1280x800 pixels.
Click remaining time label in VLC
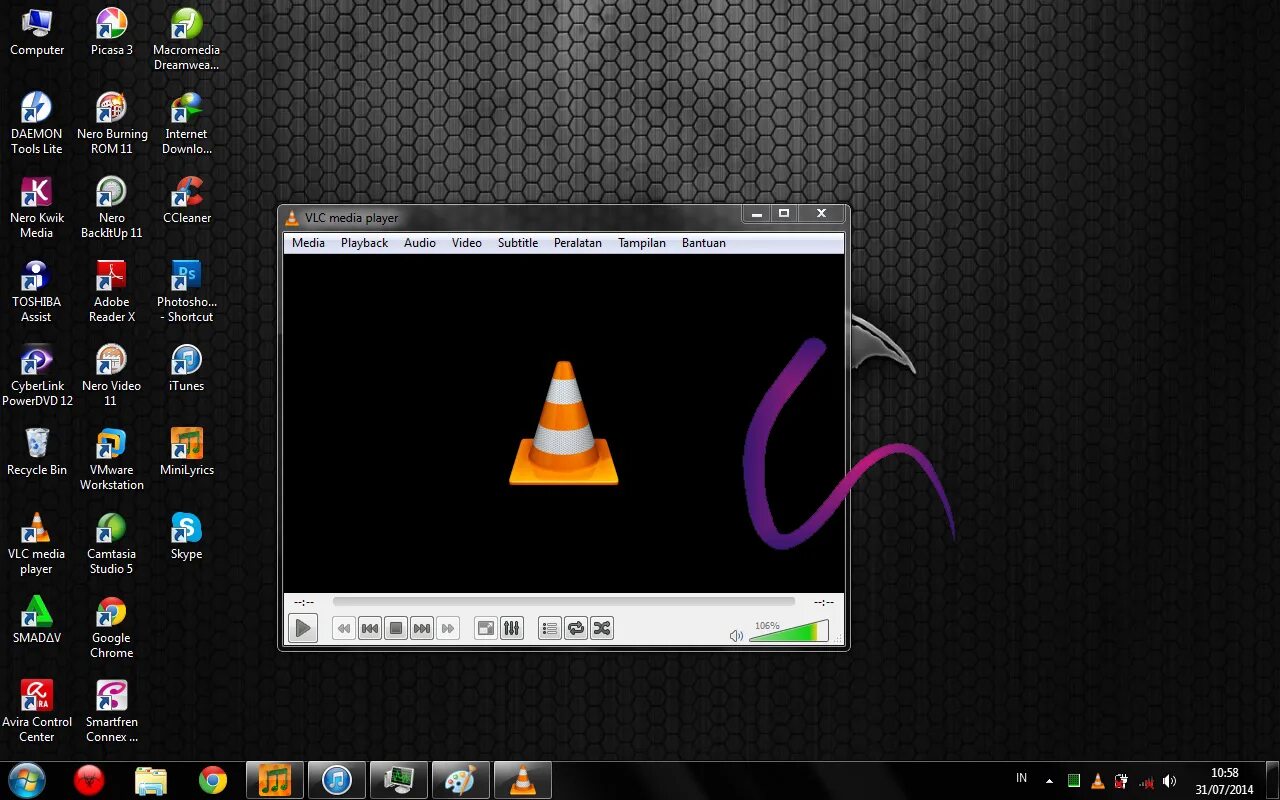[x=824, y=602]
